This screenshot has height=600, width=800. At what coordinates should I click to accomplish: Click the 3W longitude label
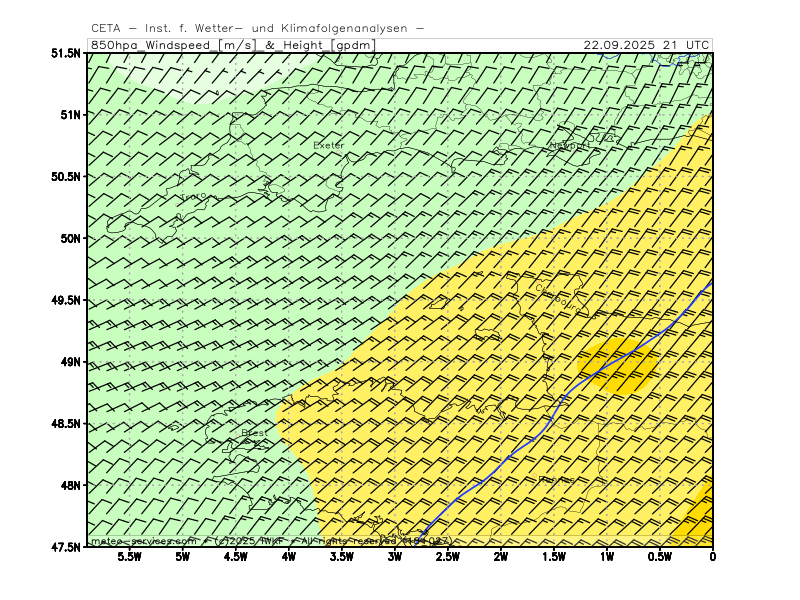pos(395,557)
